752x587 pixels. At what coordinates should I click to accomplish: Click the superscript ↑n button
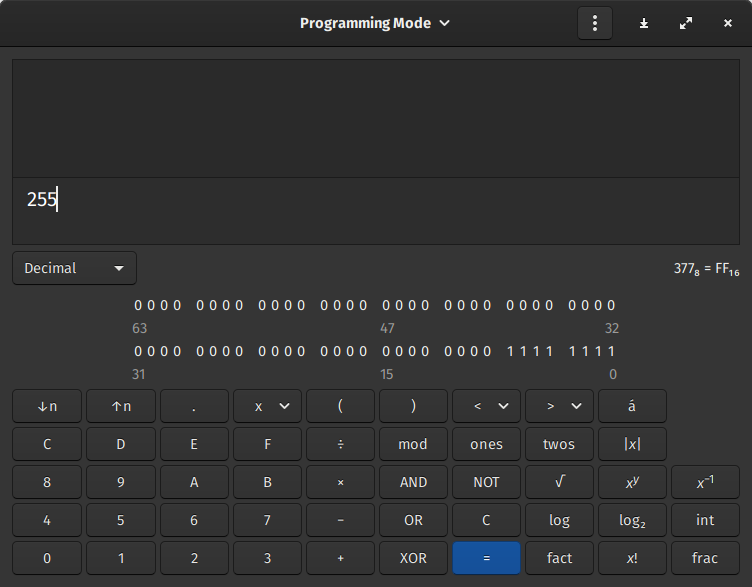coord(121,406)
